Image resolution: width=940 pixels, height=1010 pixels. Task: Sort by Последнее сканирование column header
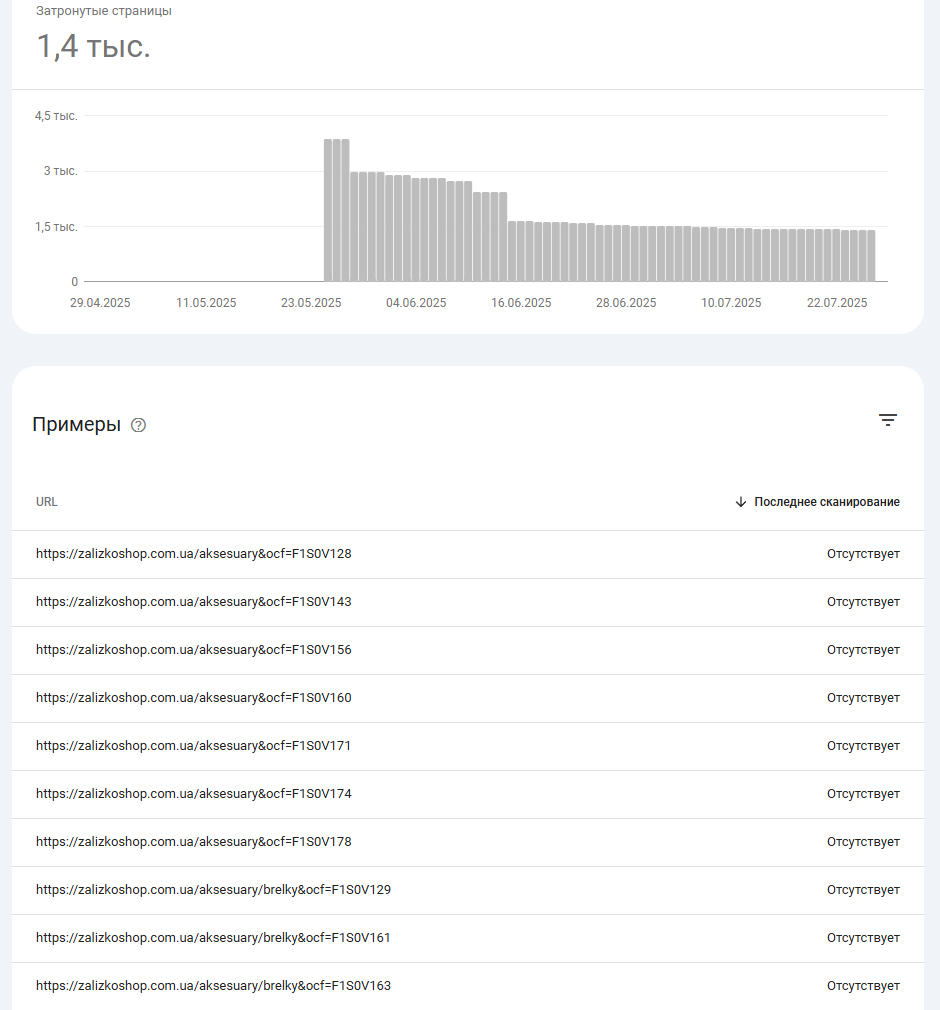pos(827,502)
